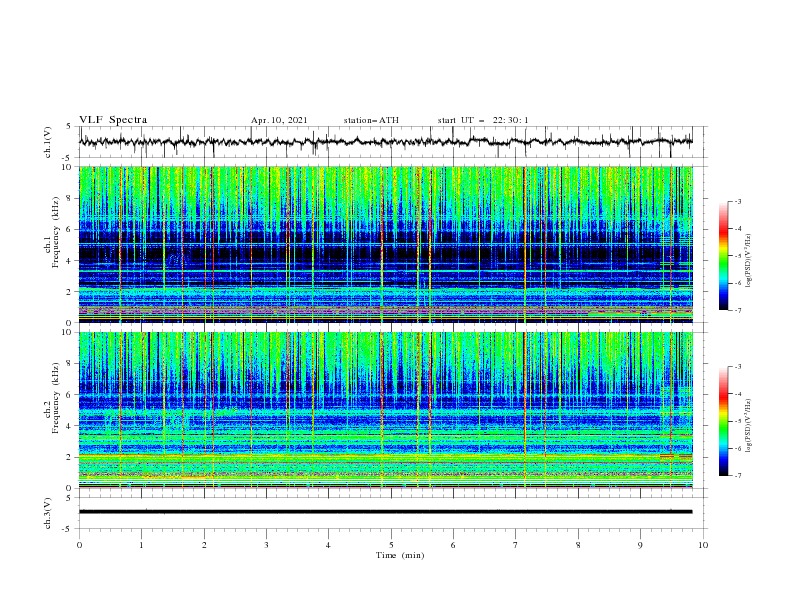Click '10' kHz tick on ch.1 frequency axis
The height and width of the screenshot is (612, 792).
point(68,167)
